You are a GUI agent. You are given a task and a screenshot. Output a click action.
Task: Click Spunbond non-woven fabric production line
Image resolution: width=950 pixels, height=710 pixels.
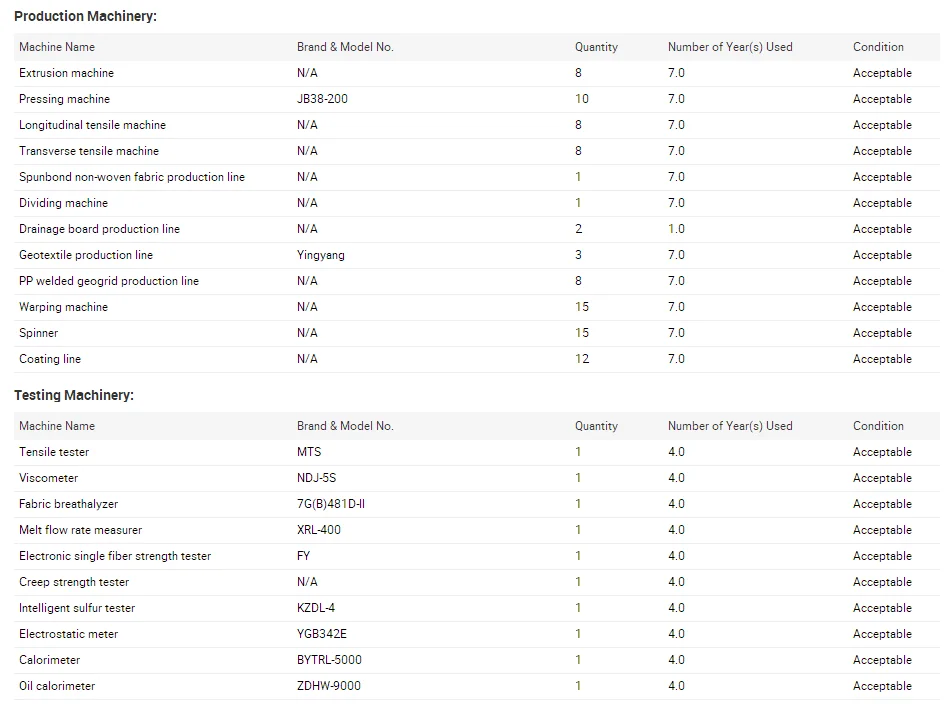click(132, 177)
